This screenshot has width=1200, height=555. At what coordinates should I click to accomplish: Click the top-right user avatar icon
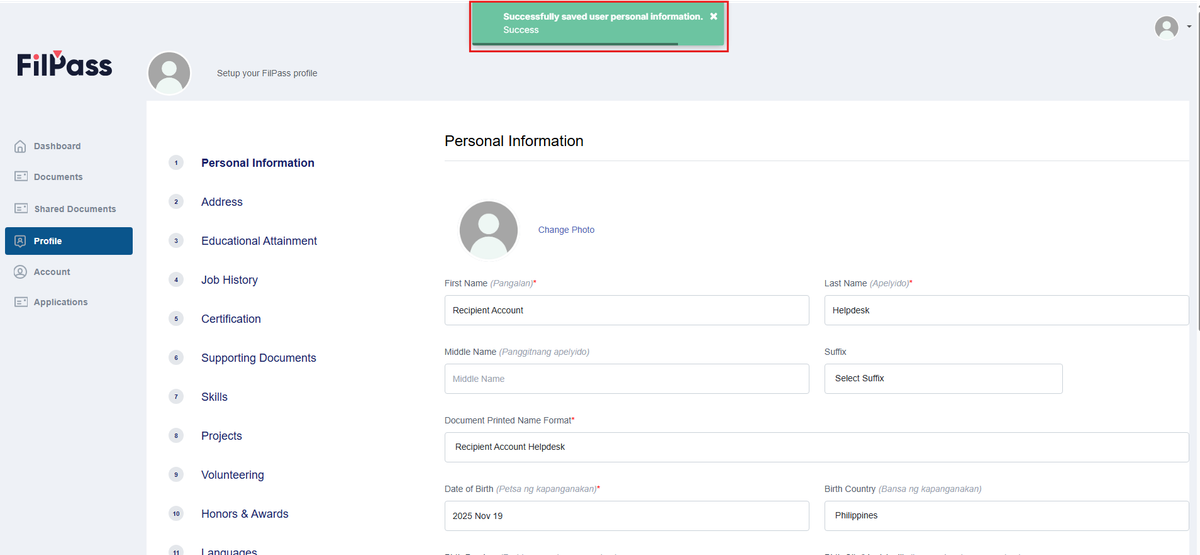1166,28
